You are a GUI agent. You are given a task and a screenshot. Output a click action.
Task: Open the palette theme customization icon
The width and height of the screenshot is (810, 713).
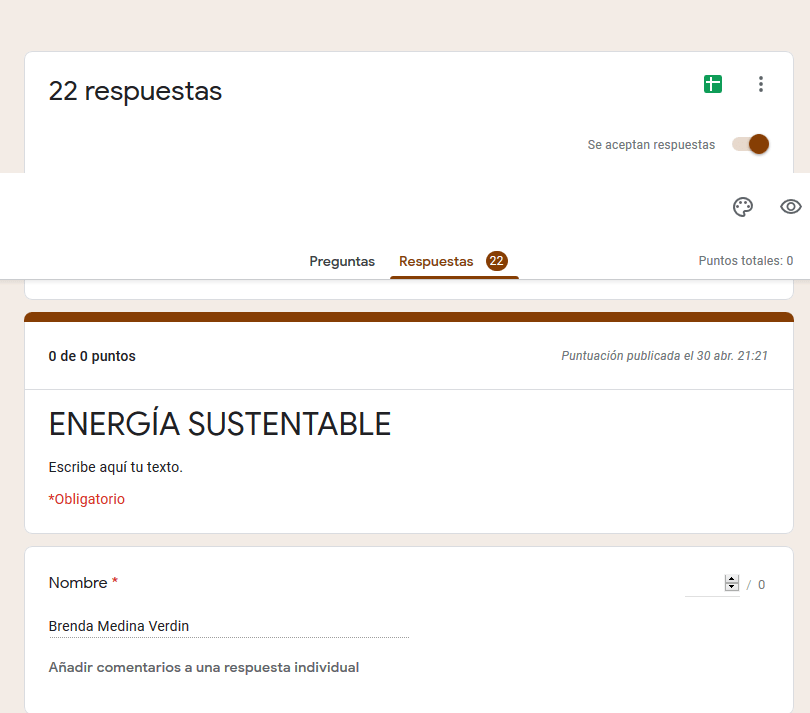[x=742, y=207]
